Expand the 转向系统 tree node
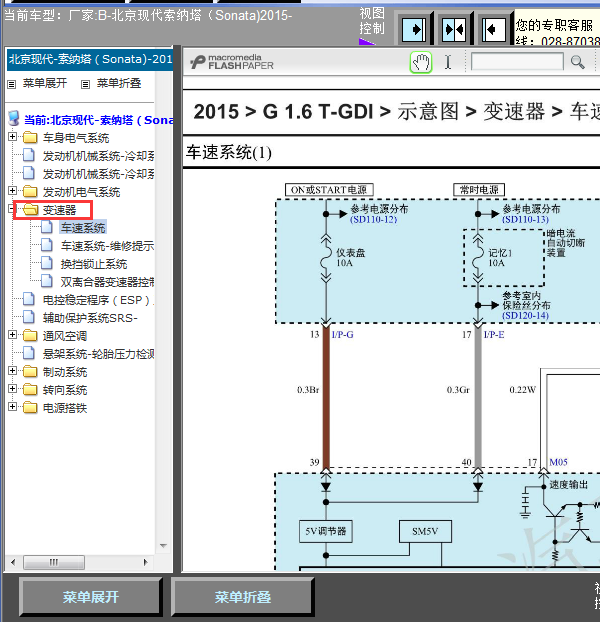 12,388
